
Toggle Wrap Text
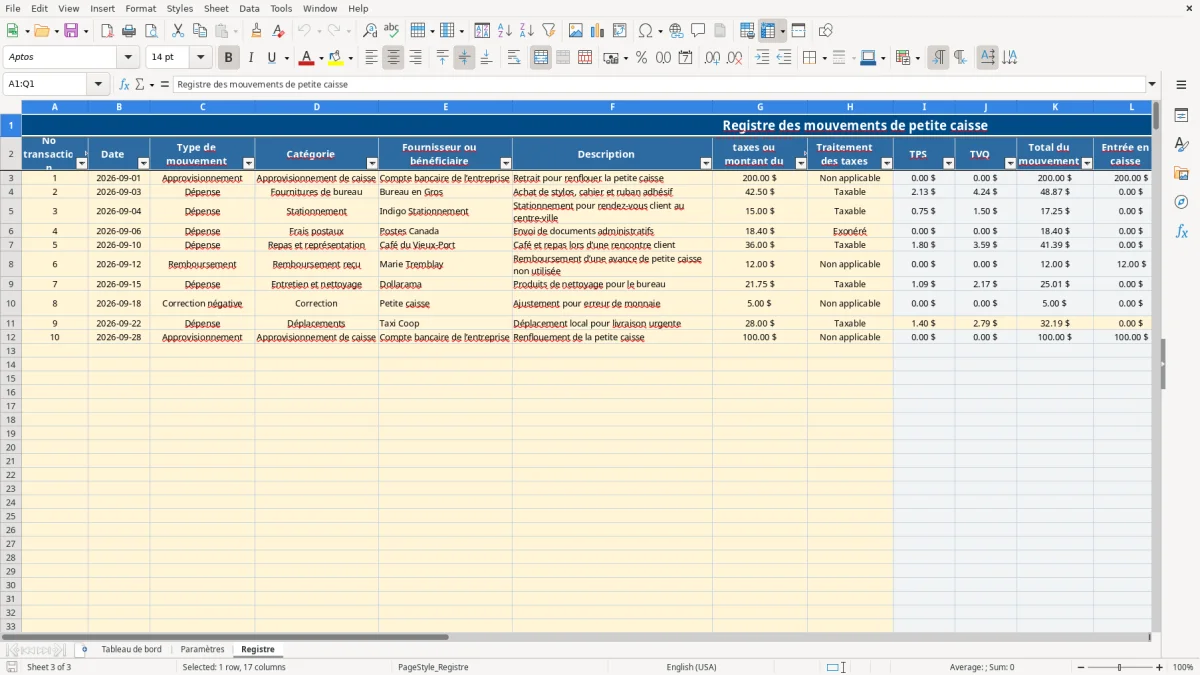tap(514, 58)
